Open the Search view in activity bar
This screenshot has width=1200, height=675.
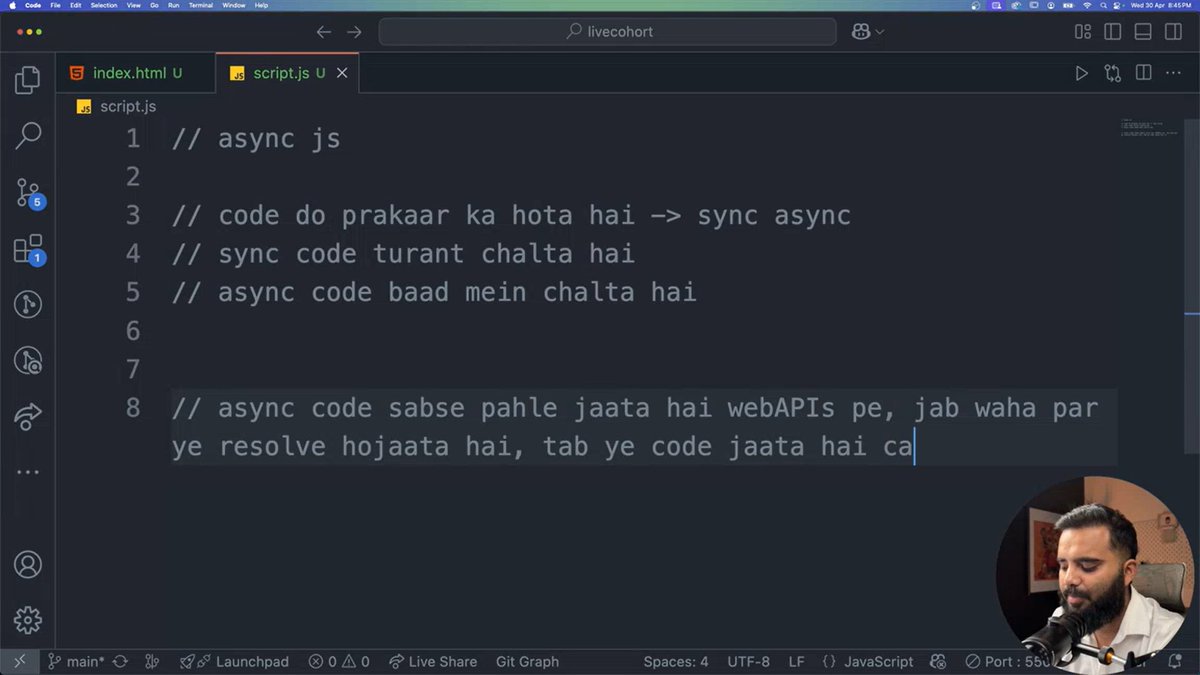[x=28, y=135]
